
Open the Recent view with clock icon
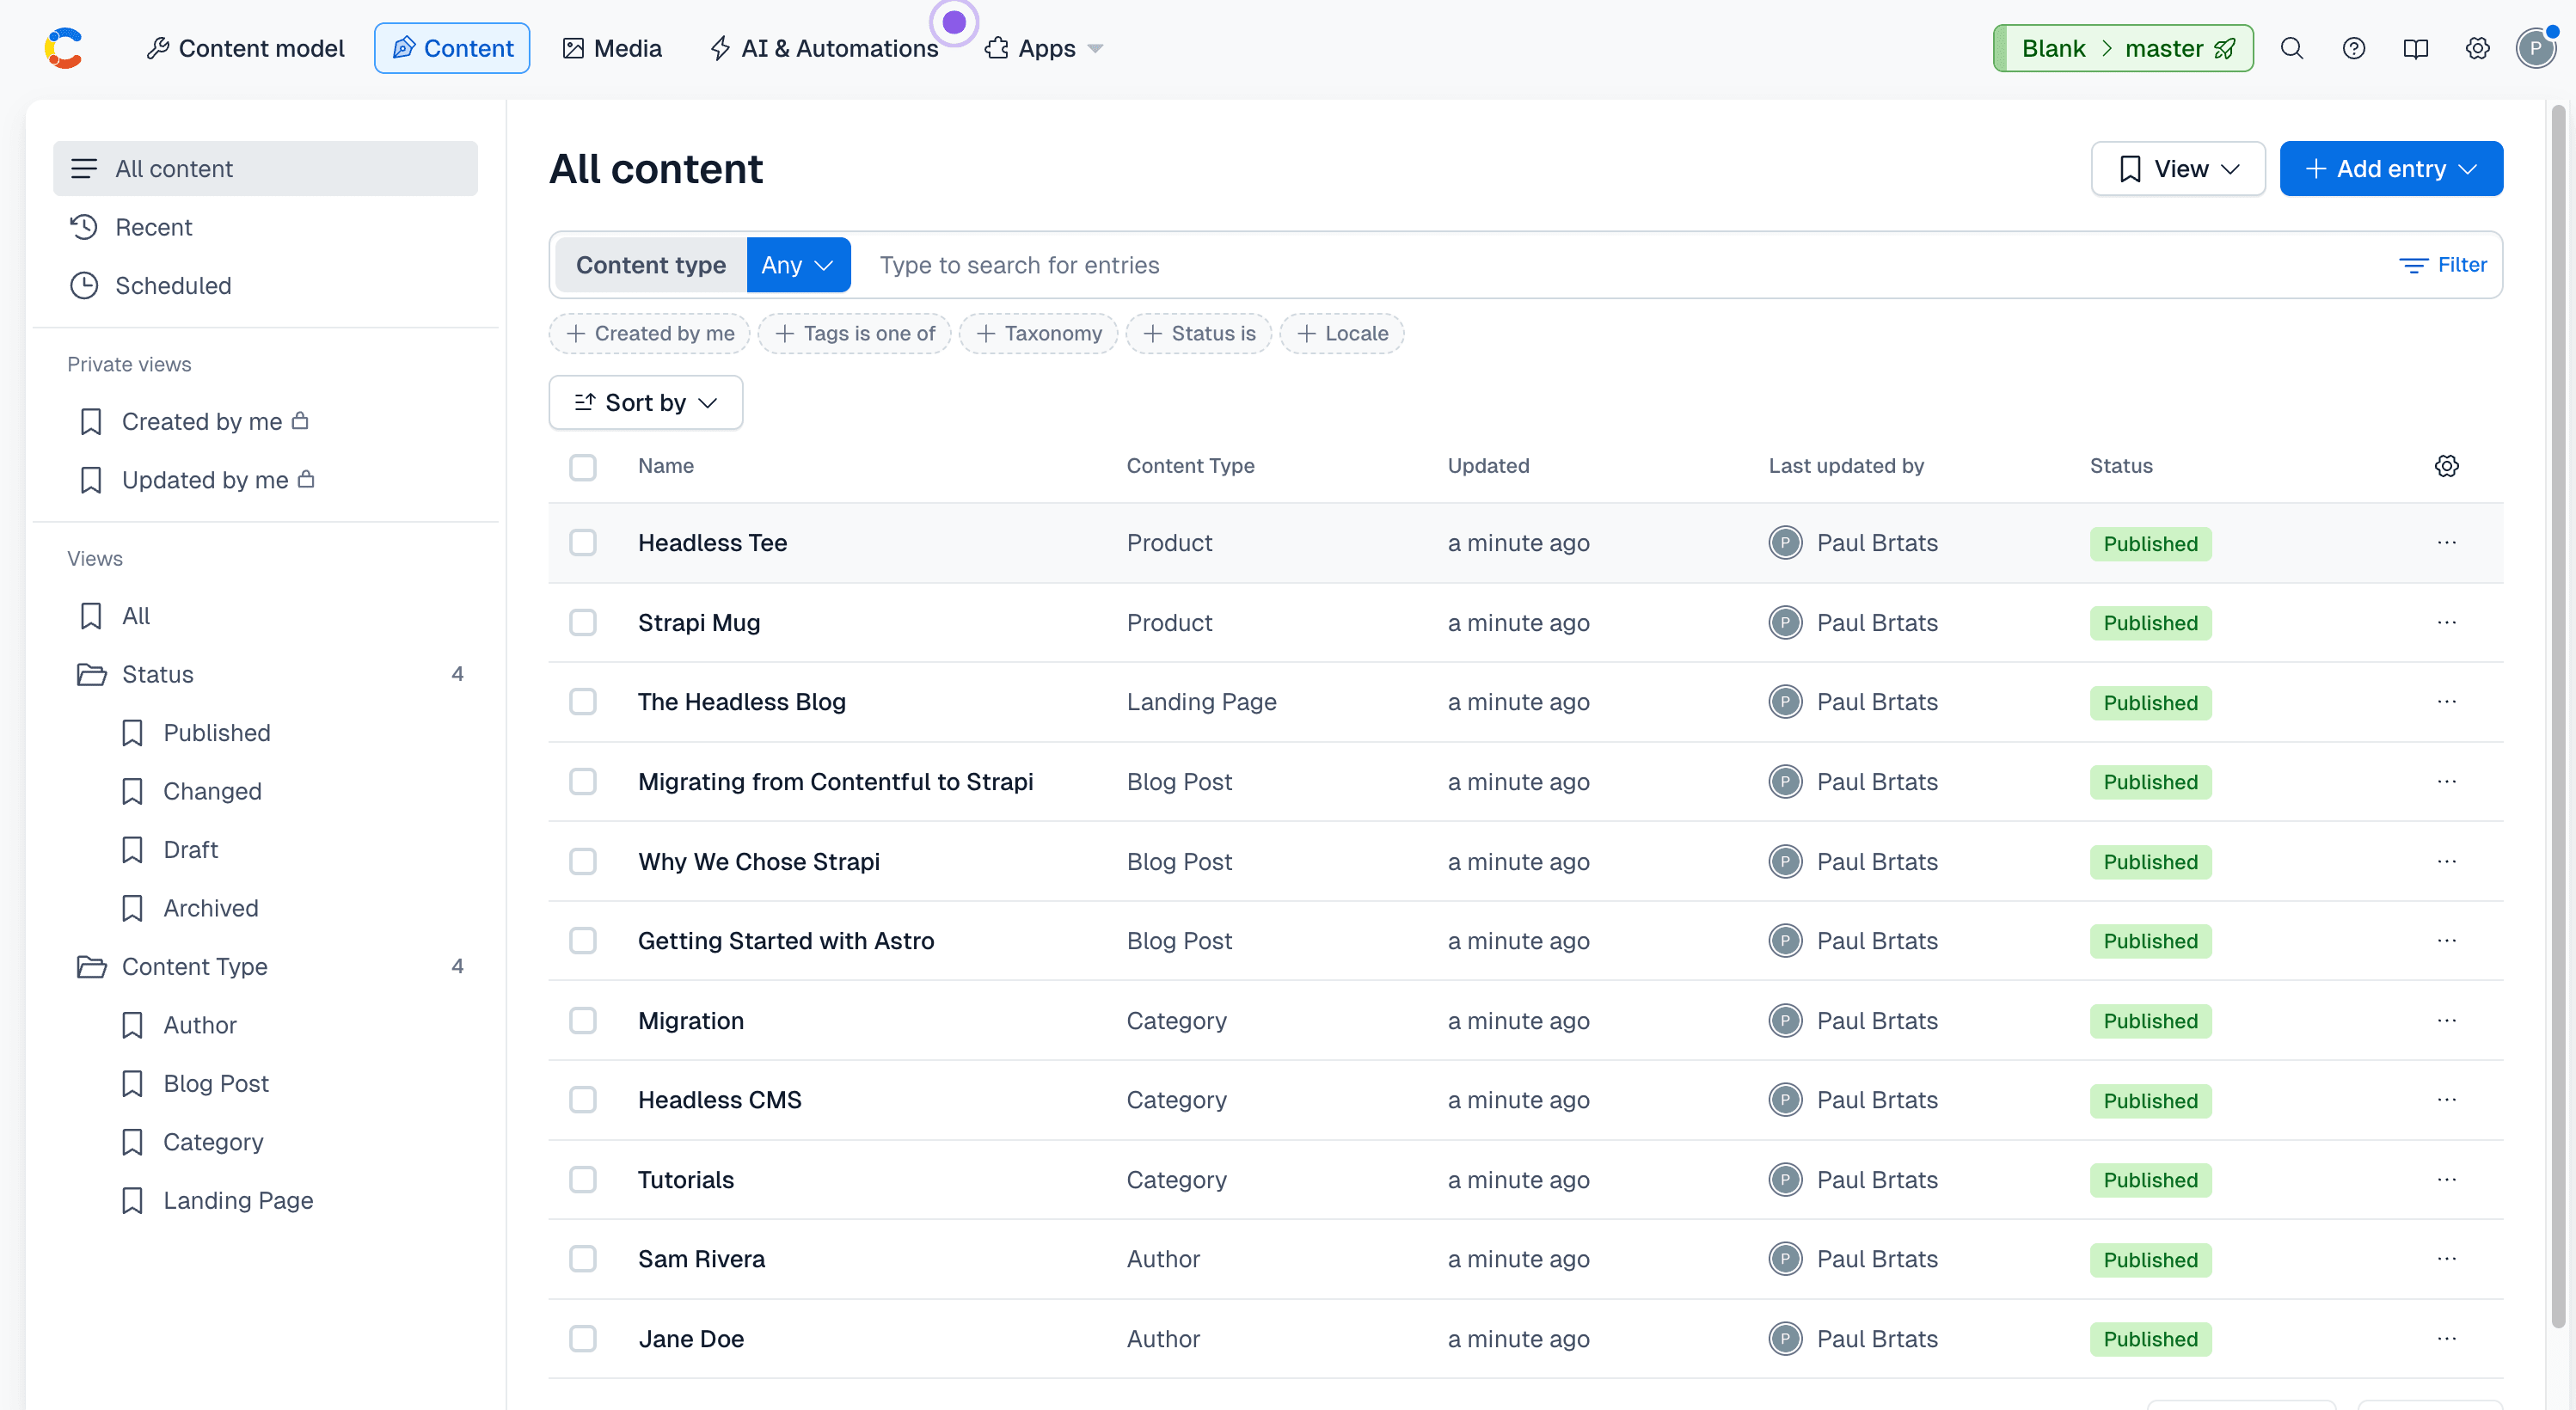tap(265, 227)
